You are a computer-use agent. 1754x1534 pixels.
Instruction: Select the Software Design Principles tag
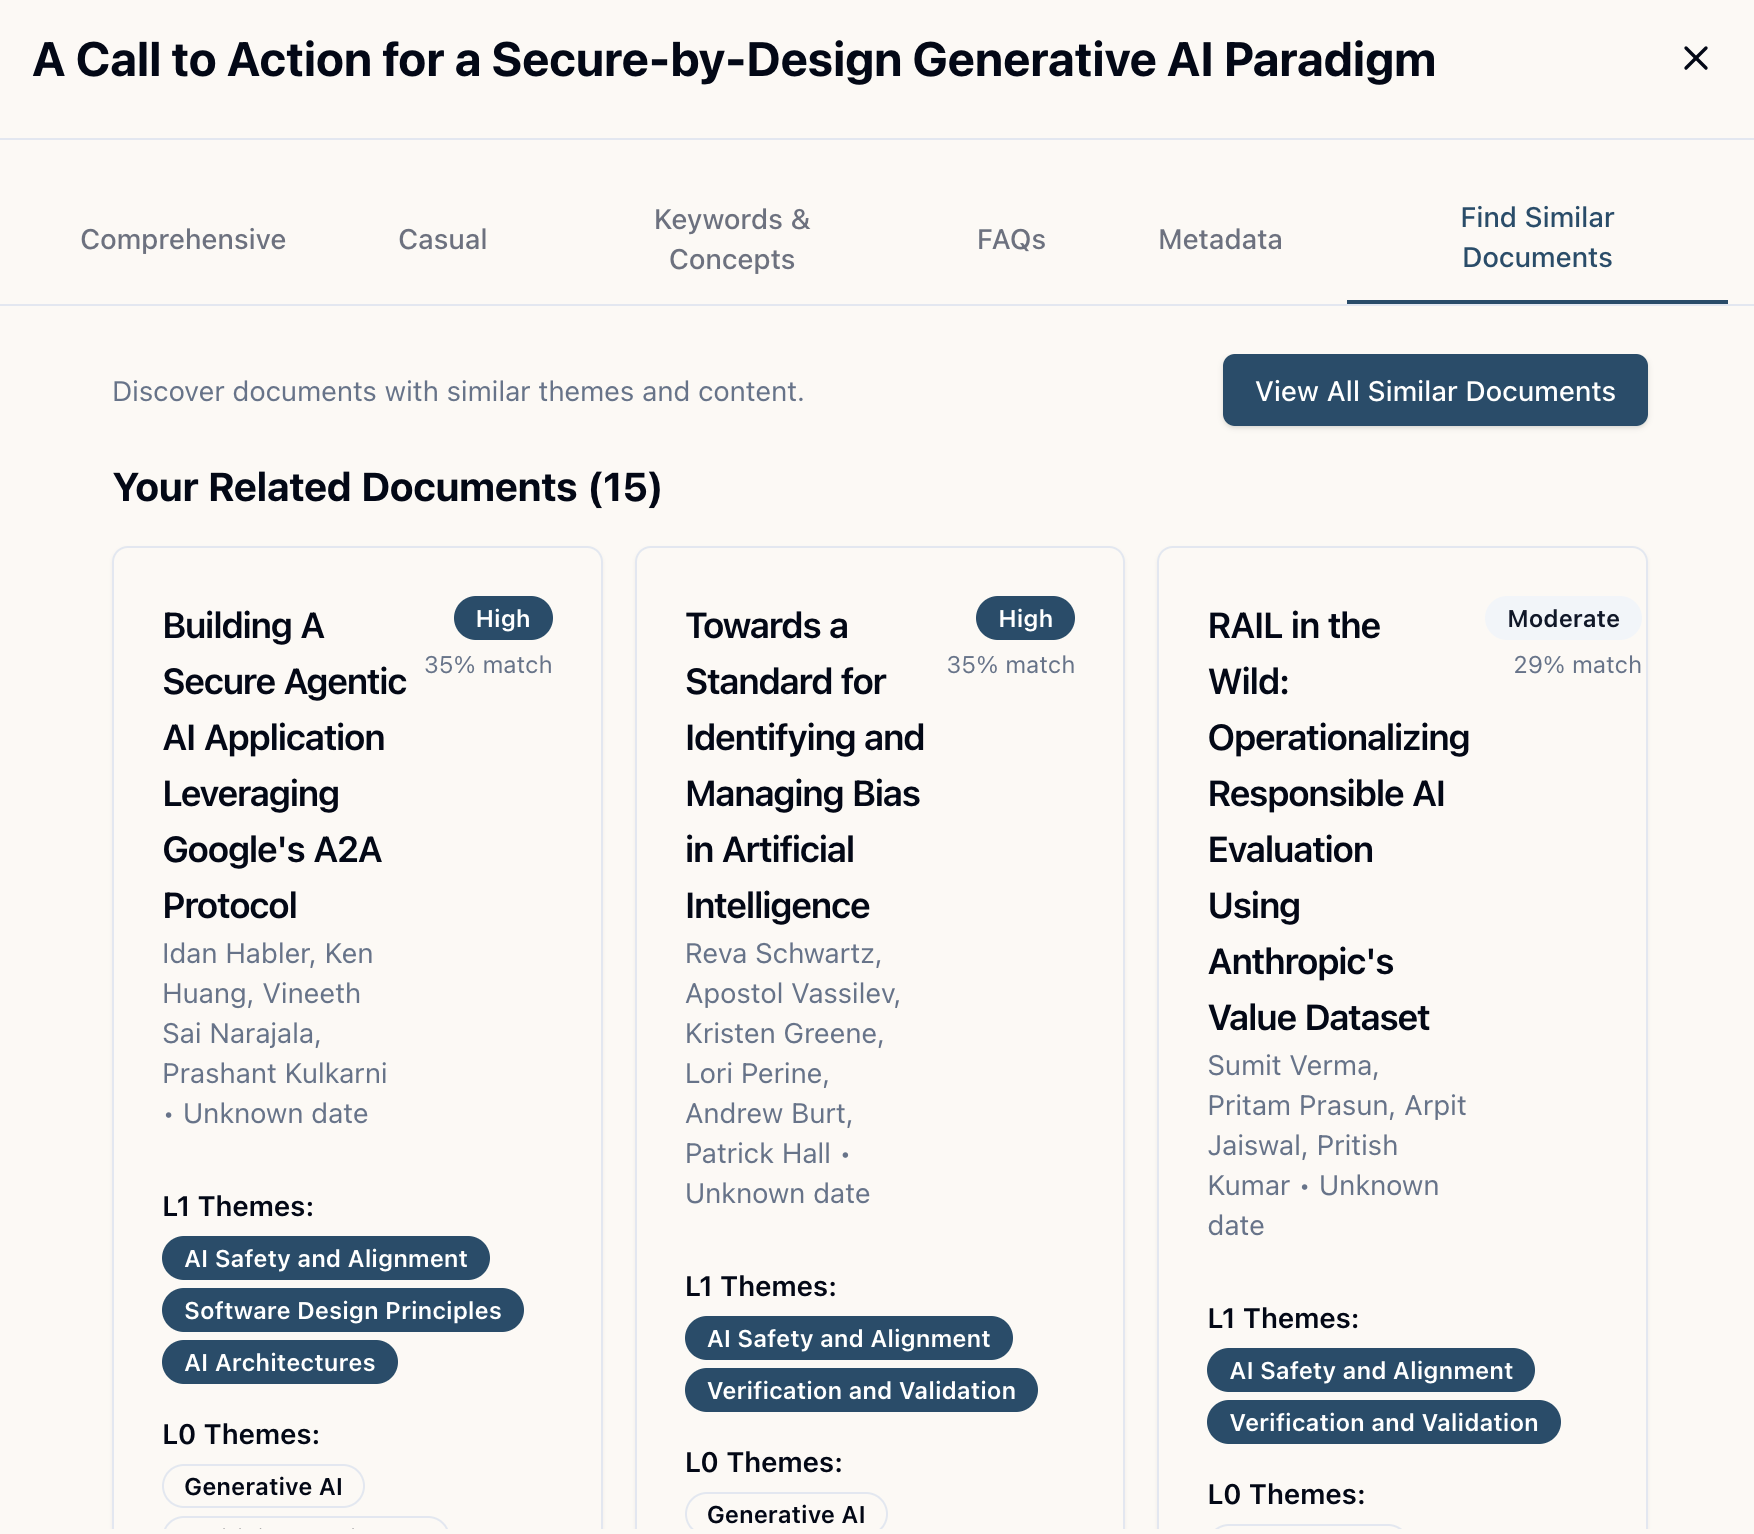342,1310
